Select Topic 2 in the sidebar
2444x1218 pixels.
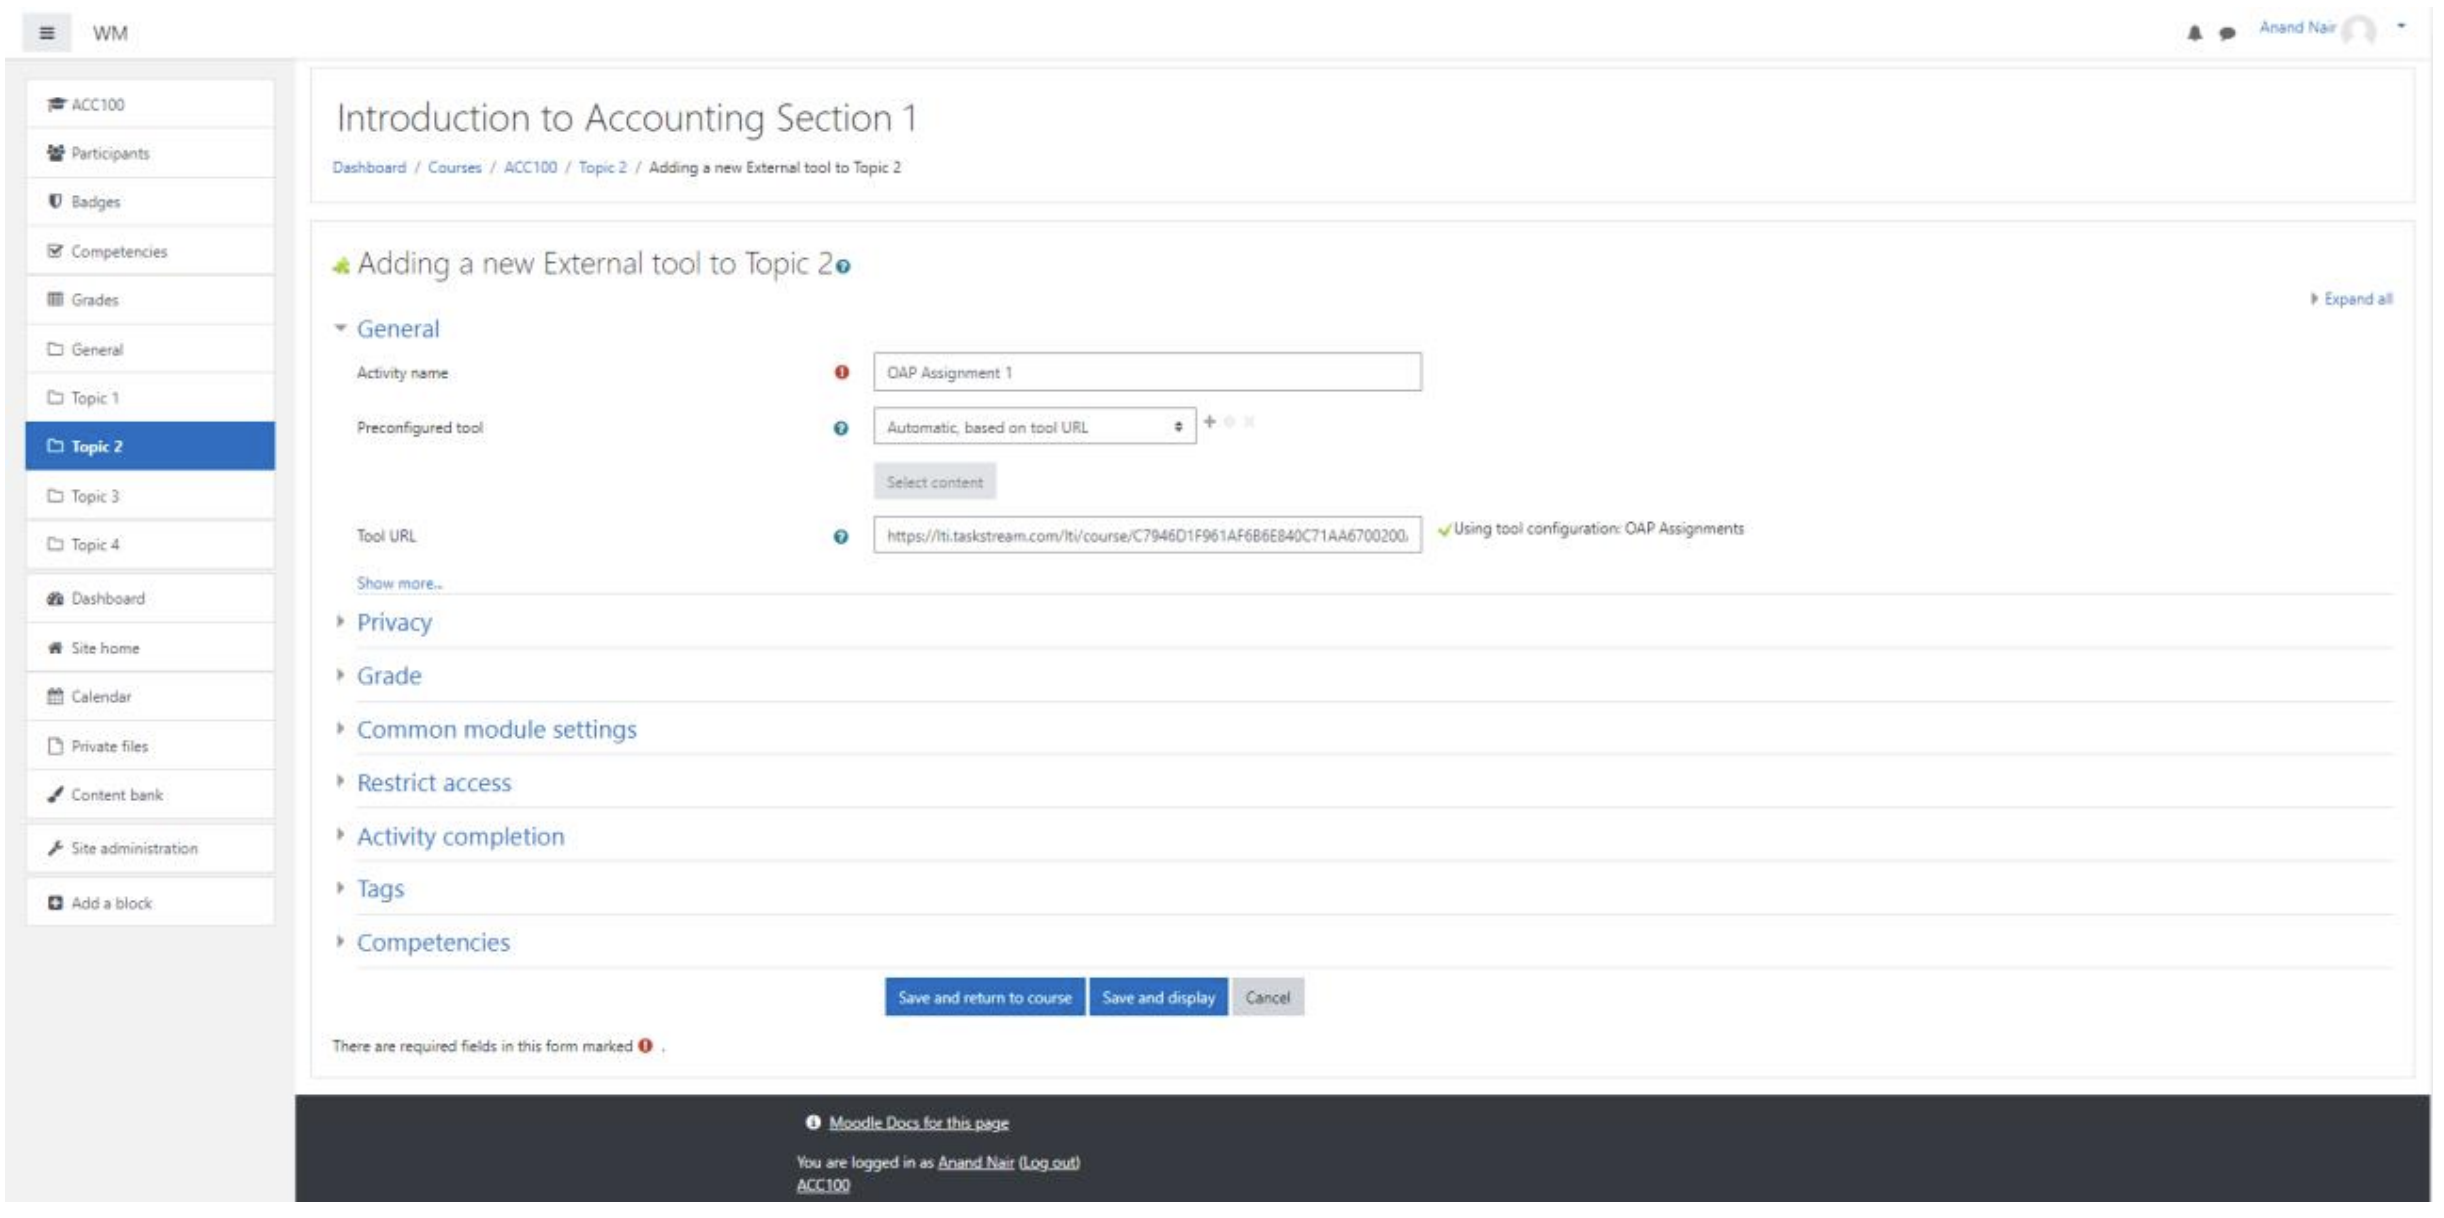click(x=150, y=446)
